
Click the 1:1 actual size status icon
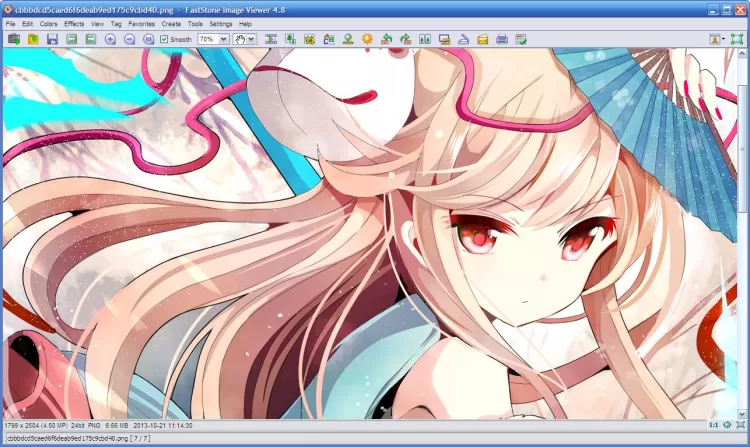click(714, 425)
